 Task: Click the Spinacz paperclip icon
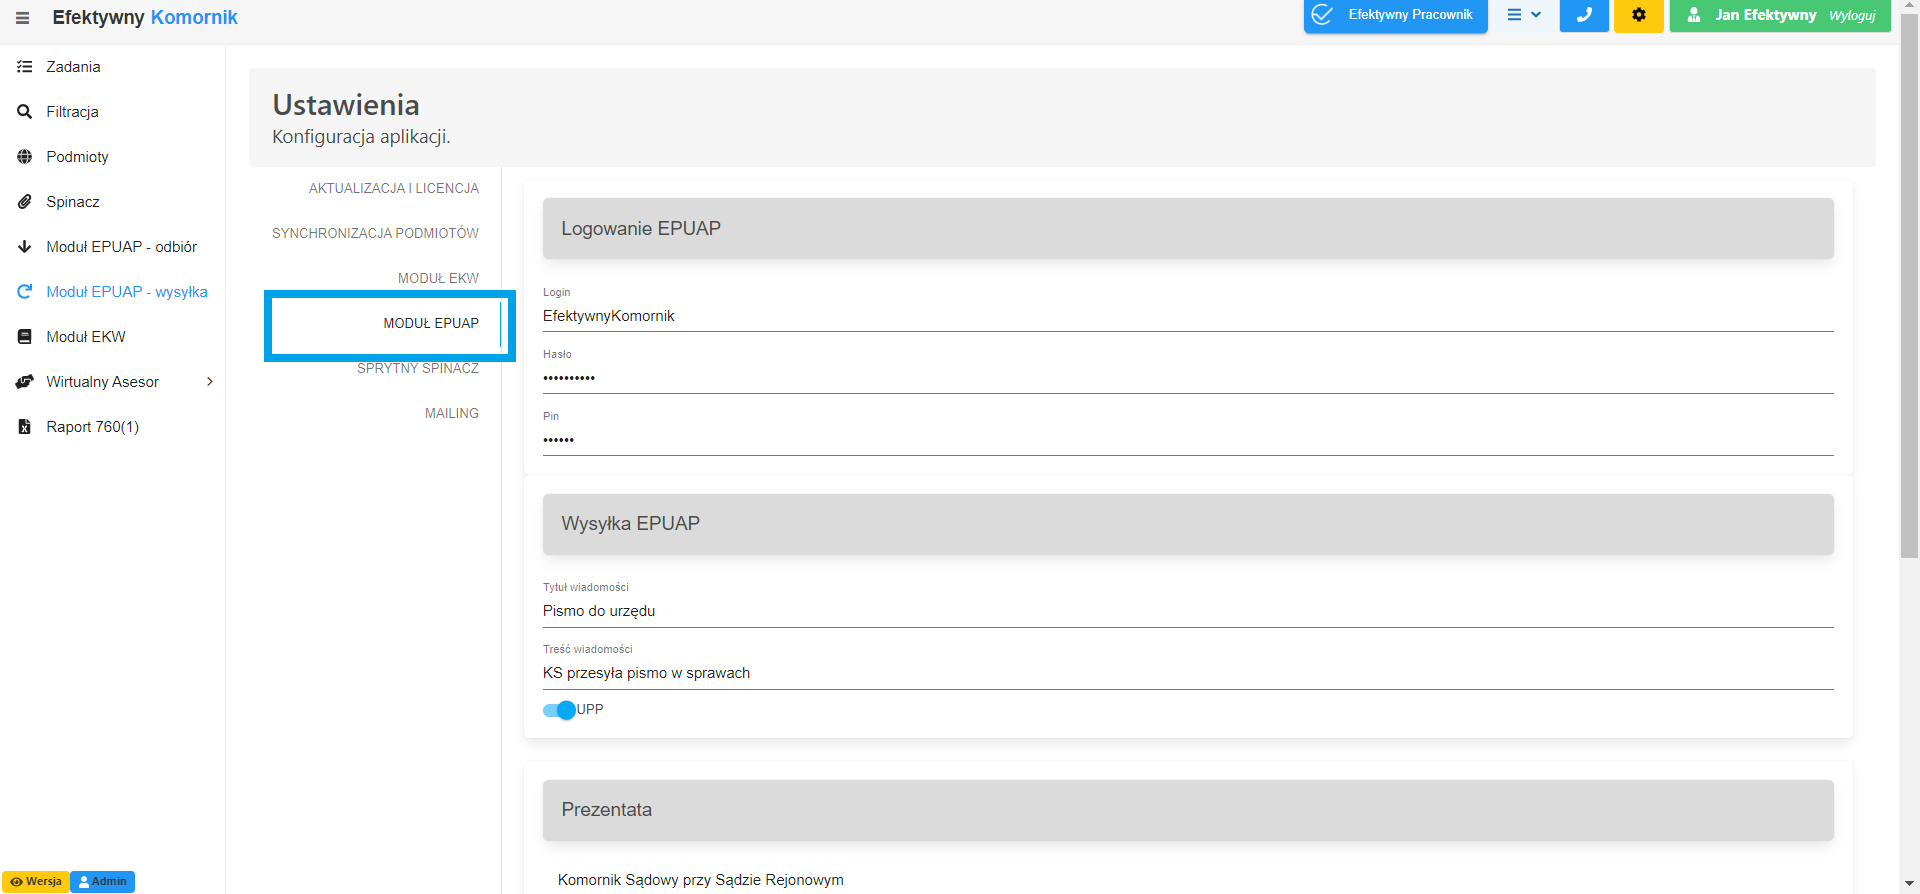pos(25,202)
